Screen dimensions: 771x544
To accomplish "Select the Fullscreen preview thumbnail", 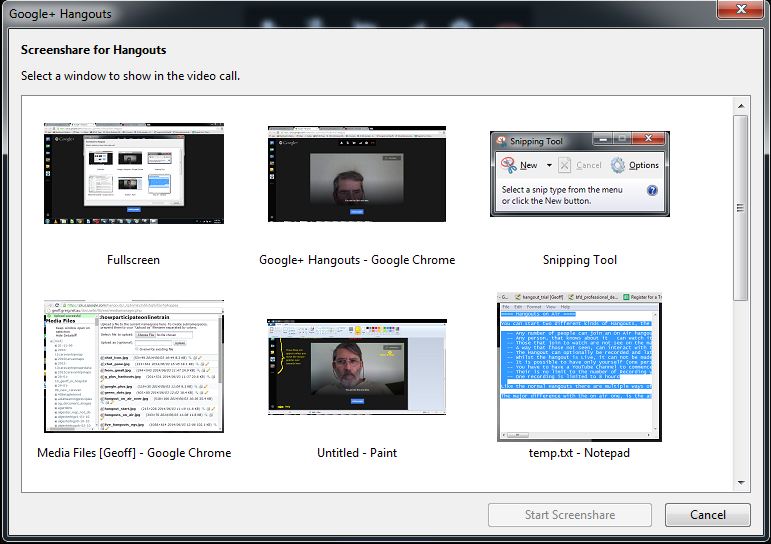I will (x=133, y=173).
